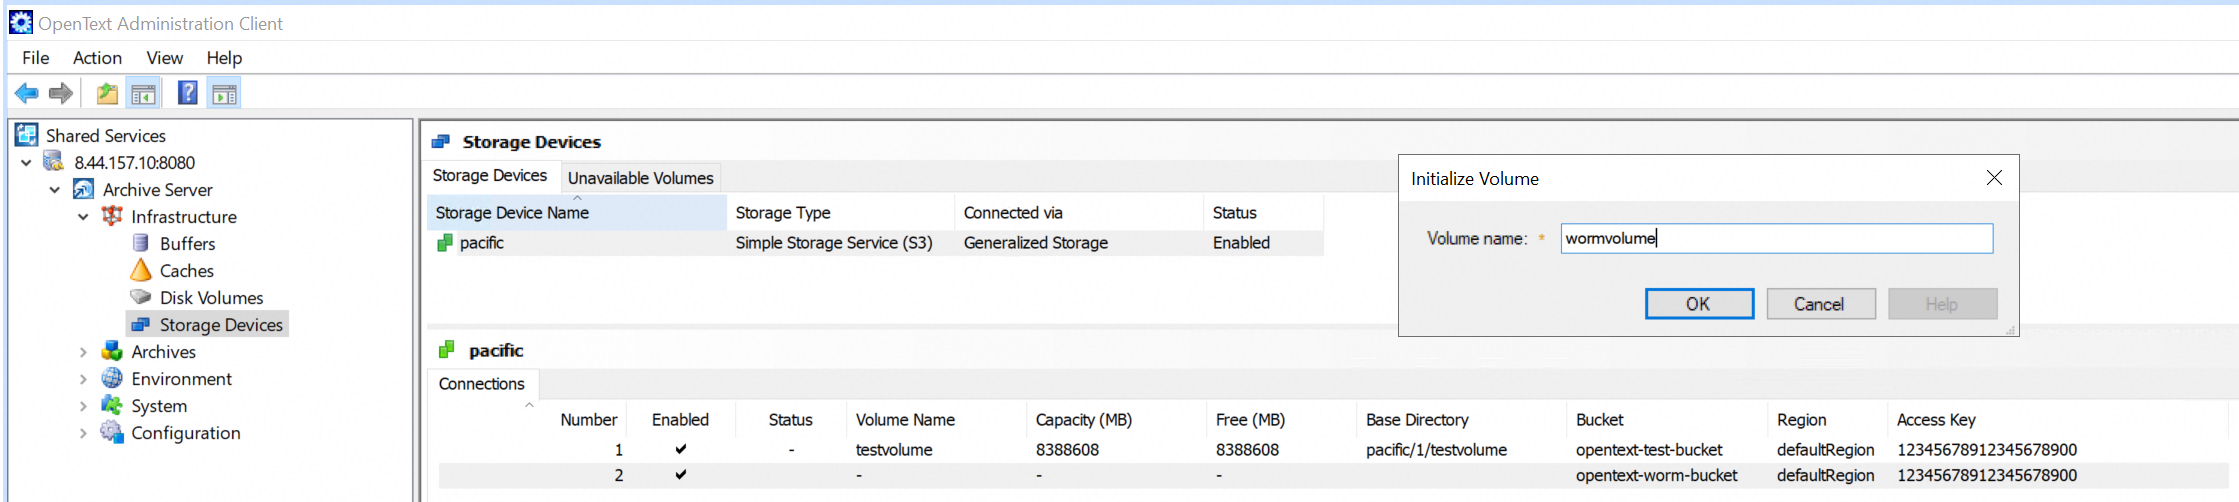
Task: Click the Environment globe icon
Action: tap(112, 378)
